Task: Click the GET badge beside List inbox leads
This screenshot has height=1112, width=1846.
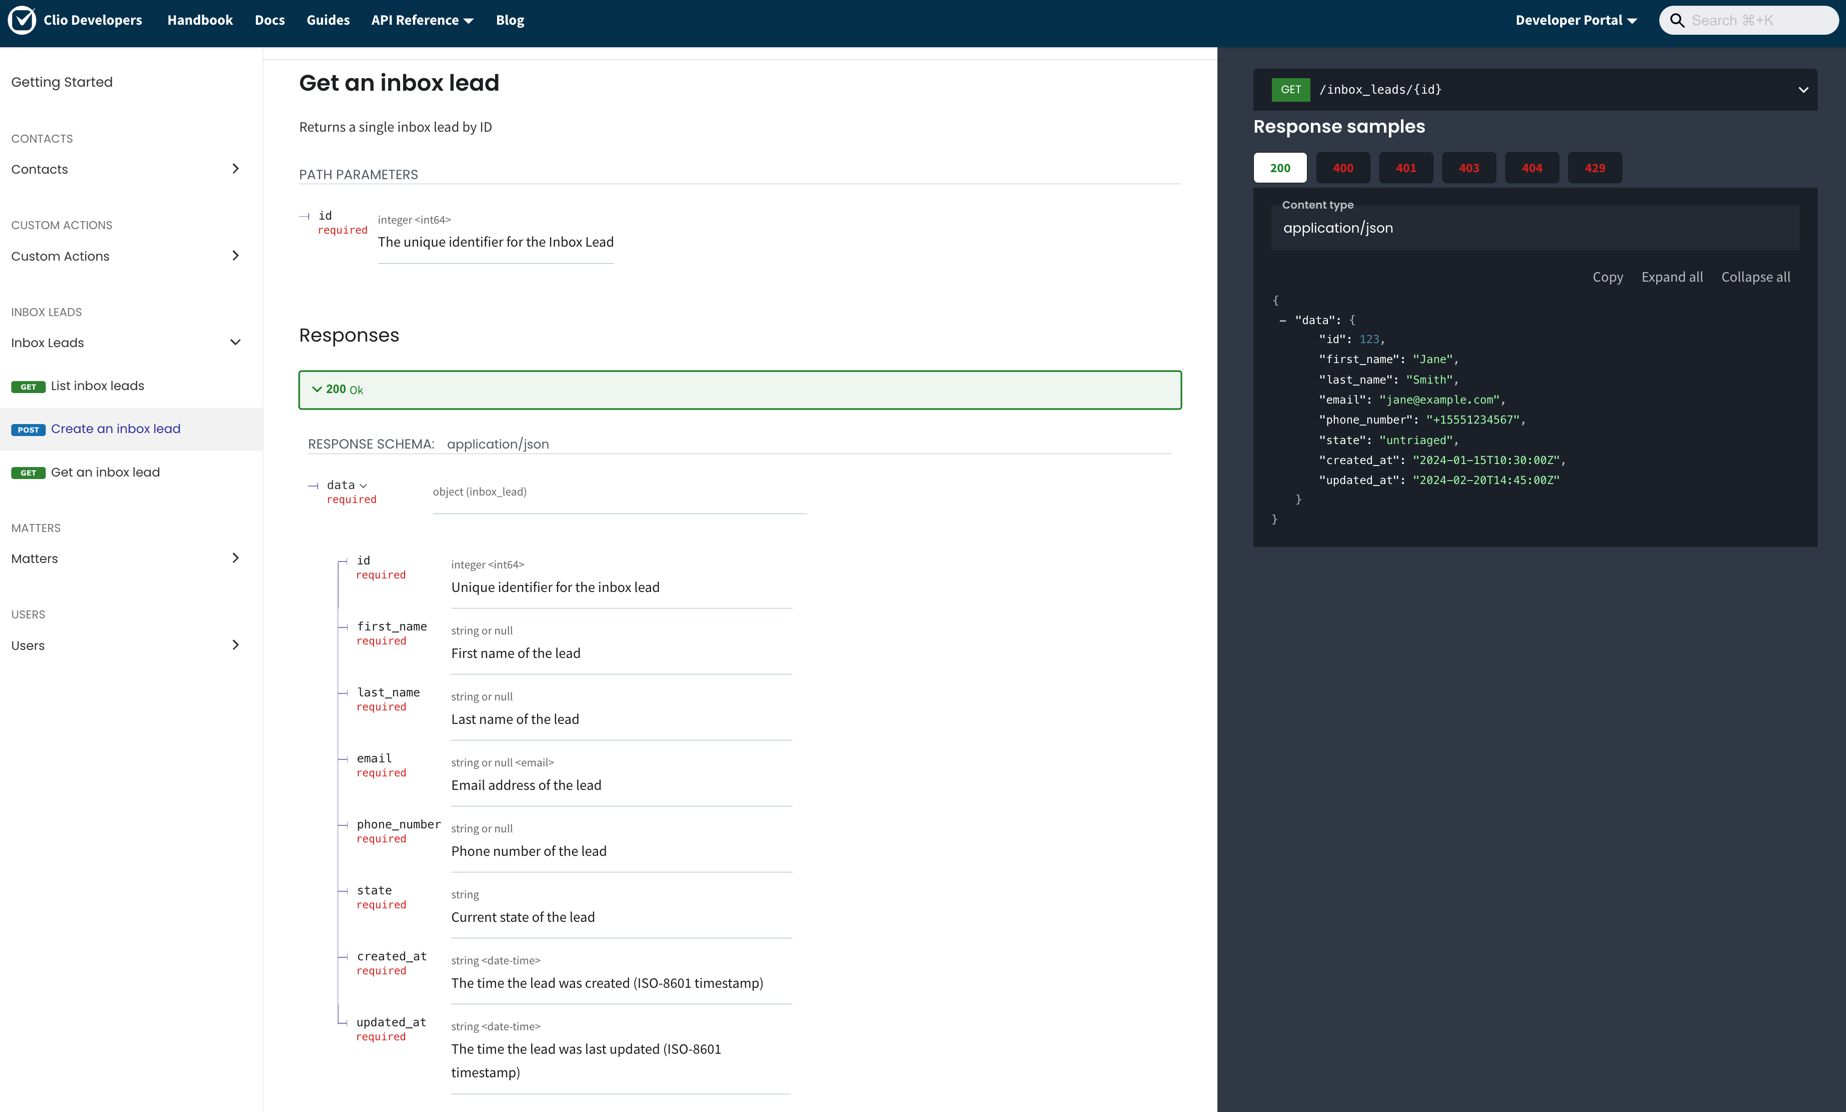Action: (x=28, y=387)
